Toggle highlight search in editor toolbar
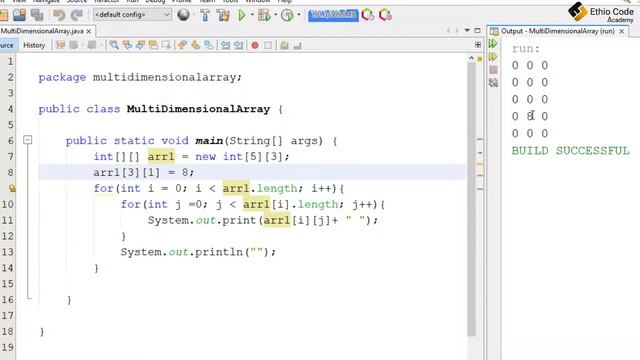The image size is (640, 360). [x=153, y=45]
